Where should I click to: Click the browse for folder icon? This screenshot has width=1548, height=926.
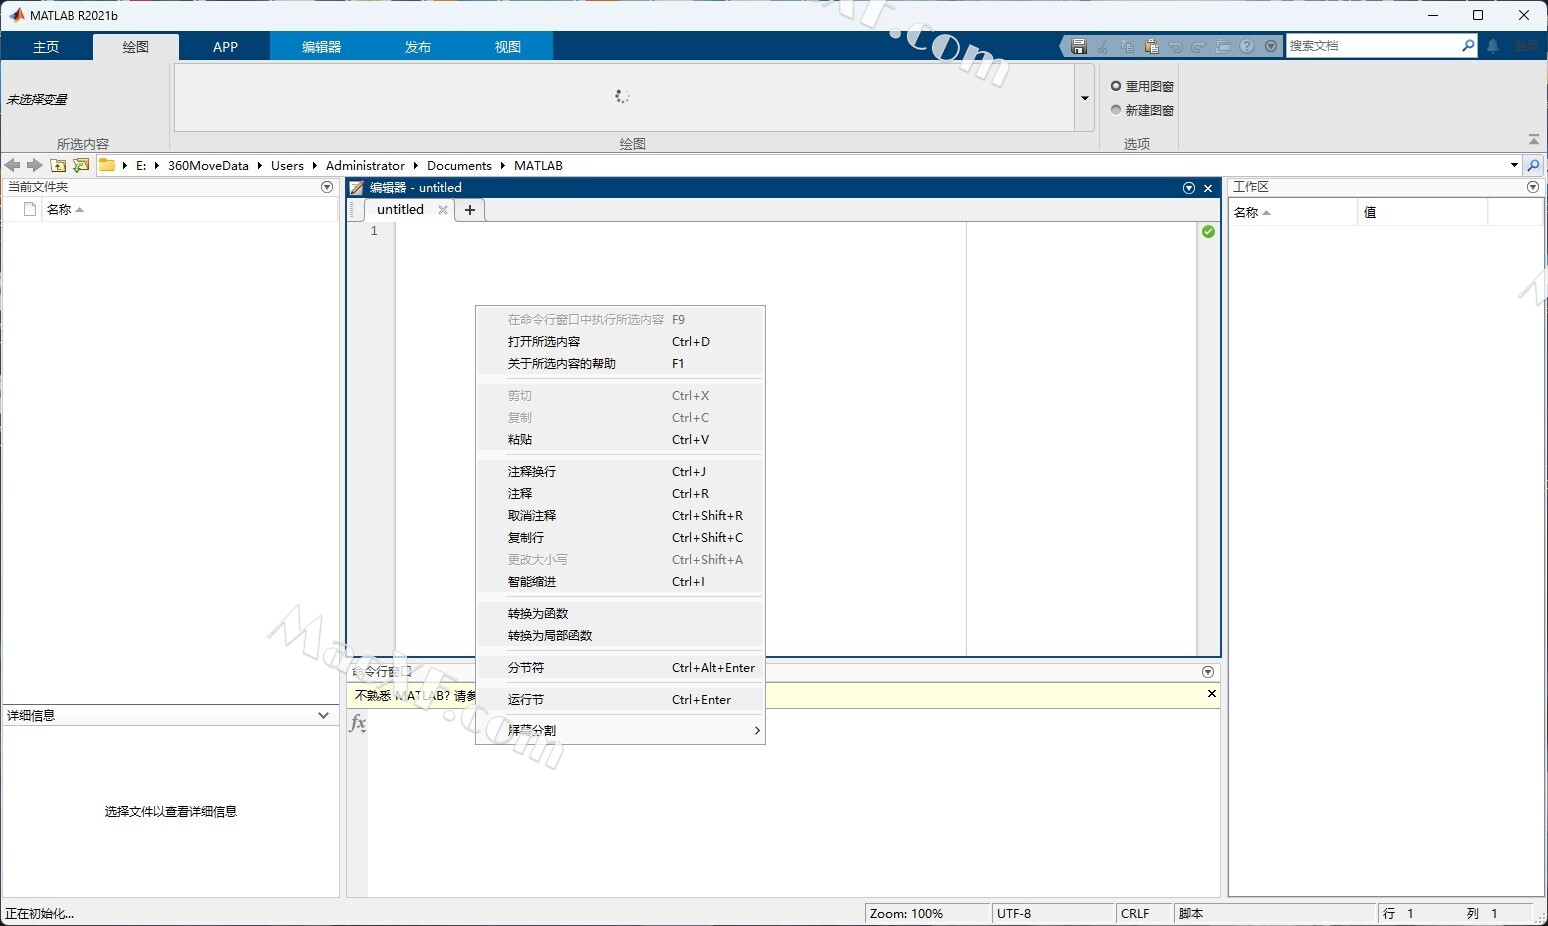click(x=81, y=165)
